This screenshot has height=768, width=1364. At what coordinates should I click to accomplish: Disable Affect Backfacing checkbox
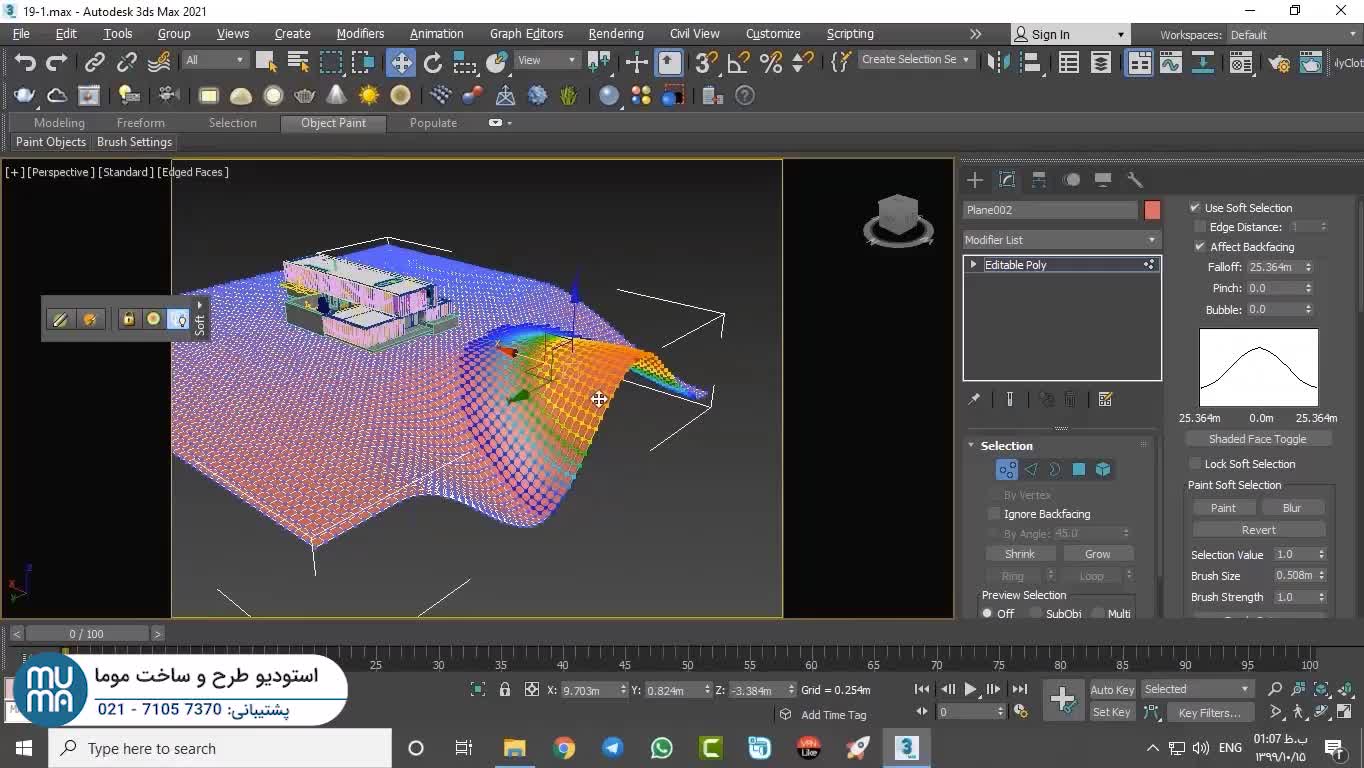[1200, 247]
